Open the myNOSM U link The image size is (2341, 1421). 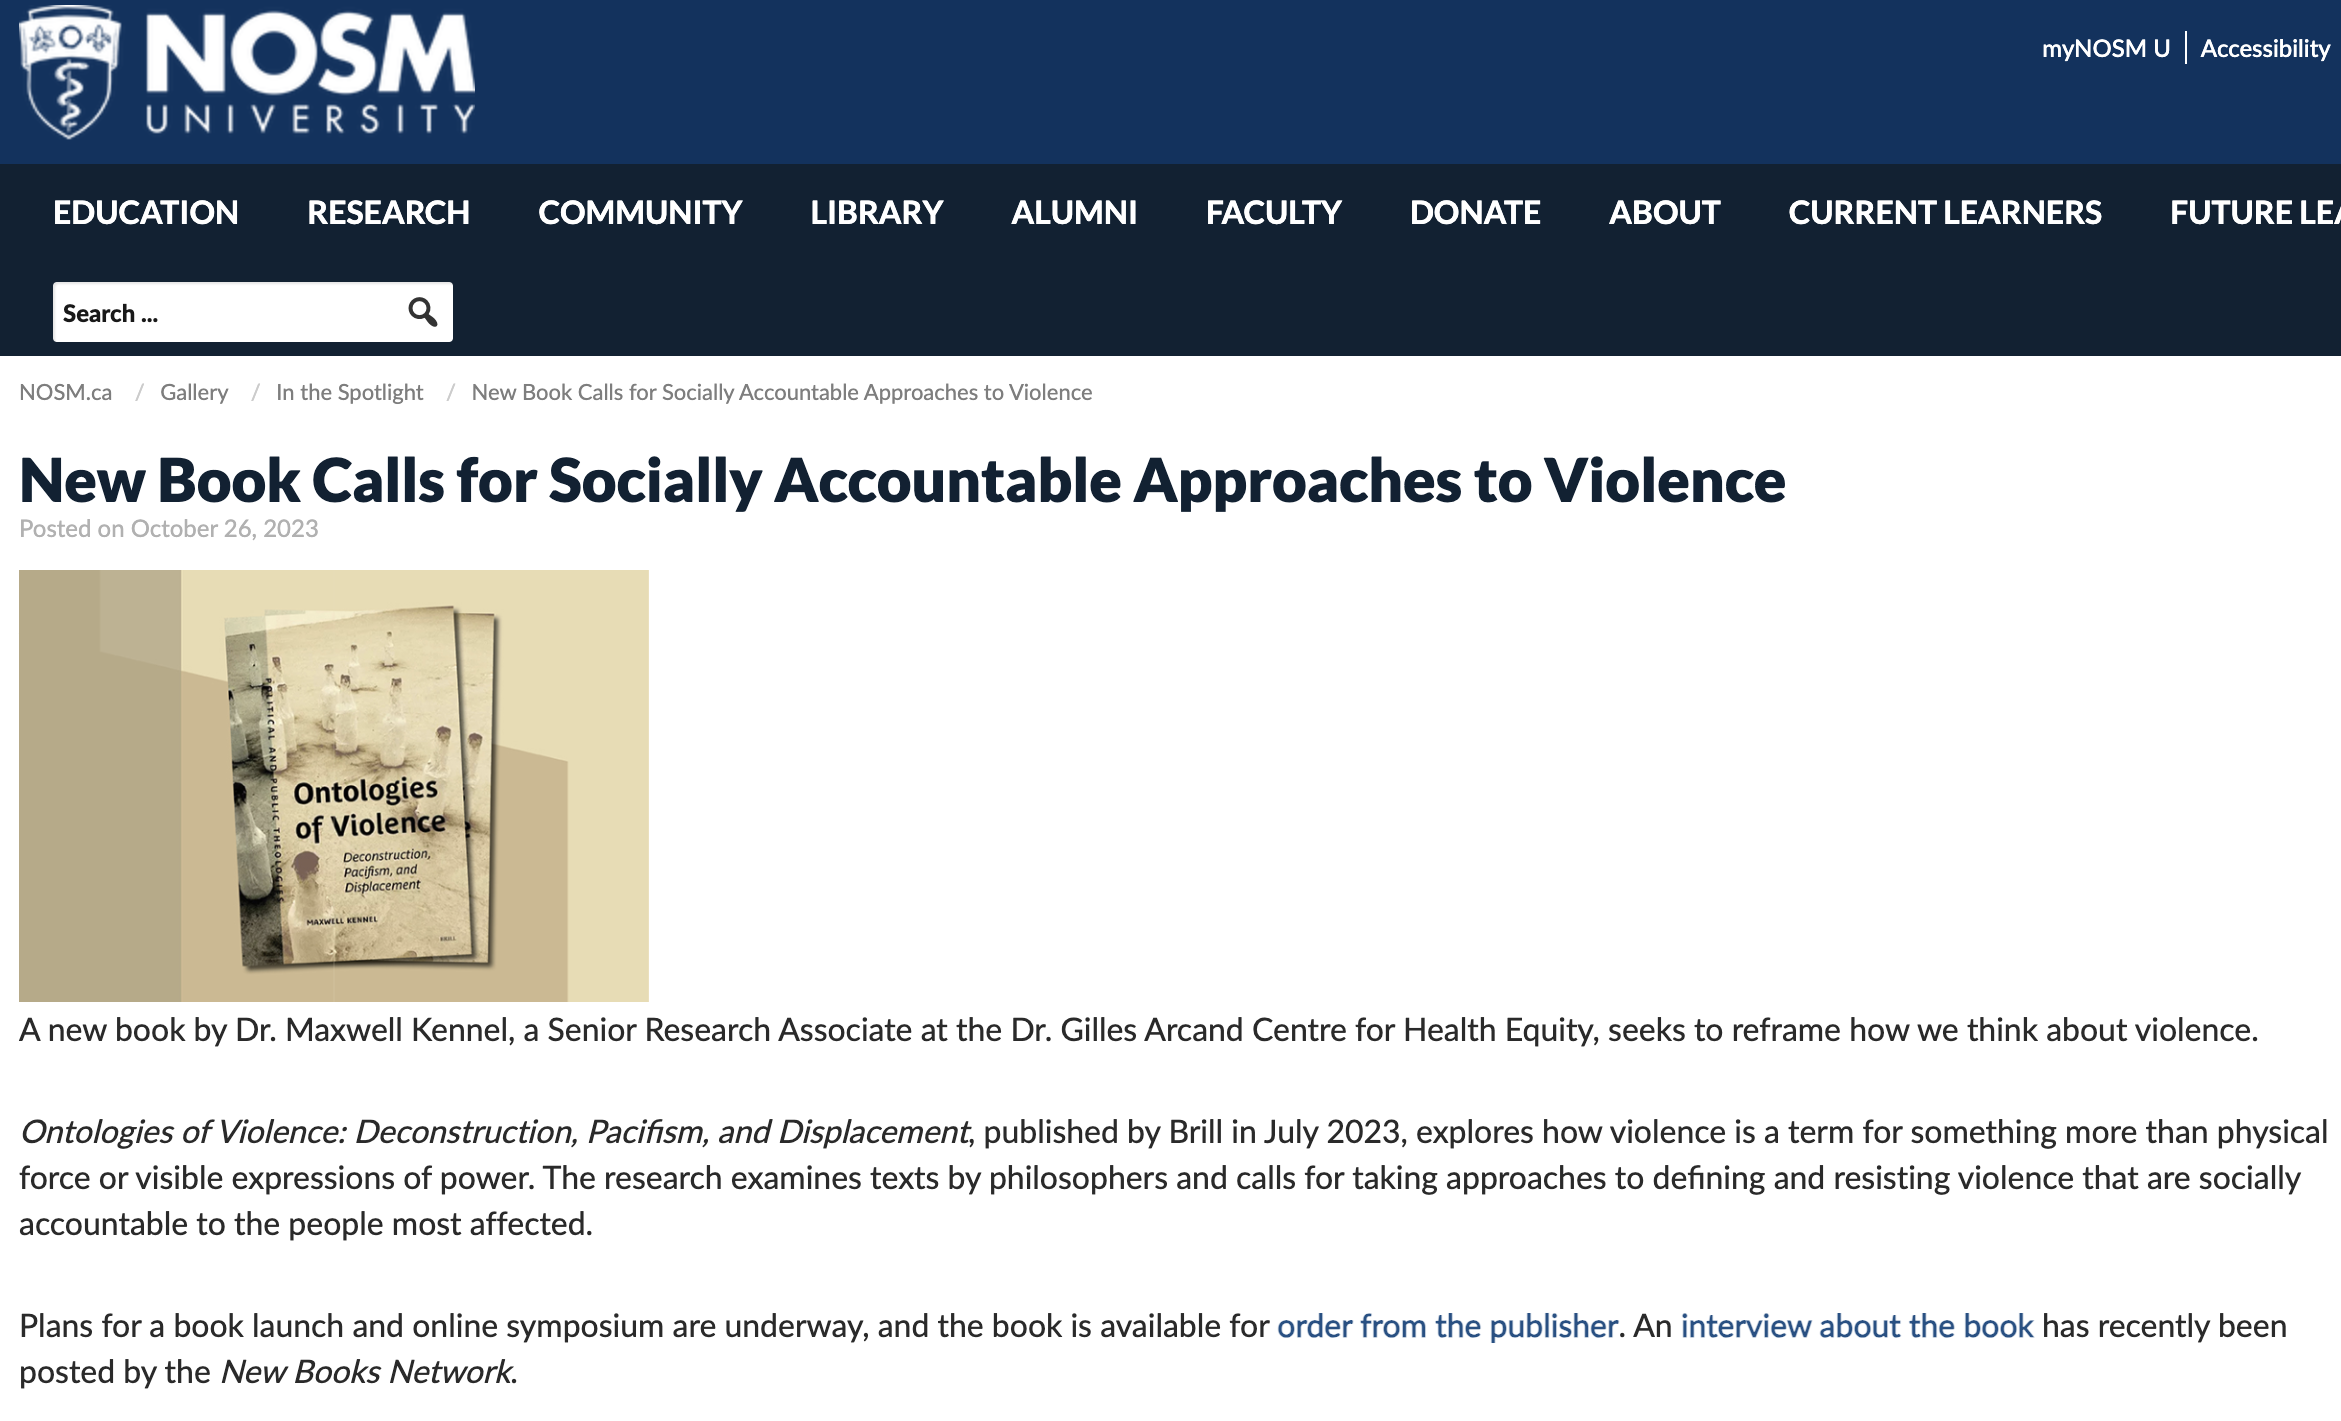point(2105,48)
